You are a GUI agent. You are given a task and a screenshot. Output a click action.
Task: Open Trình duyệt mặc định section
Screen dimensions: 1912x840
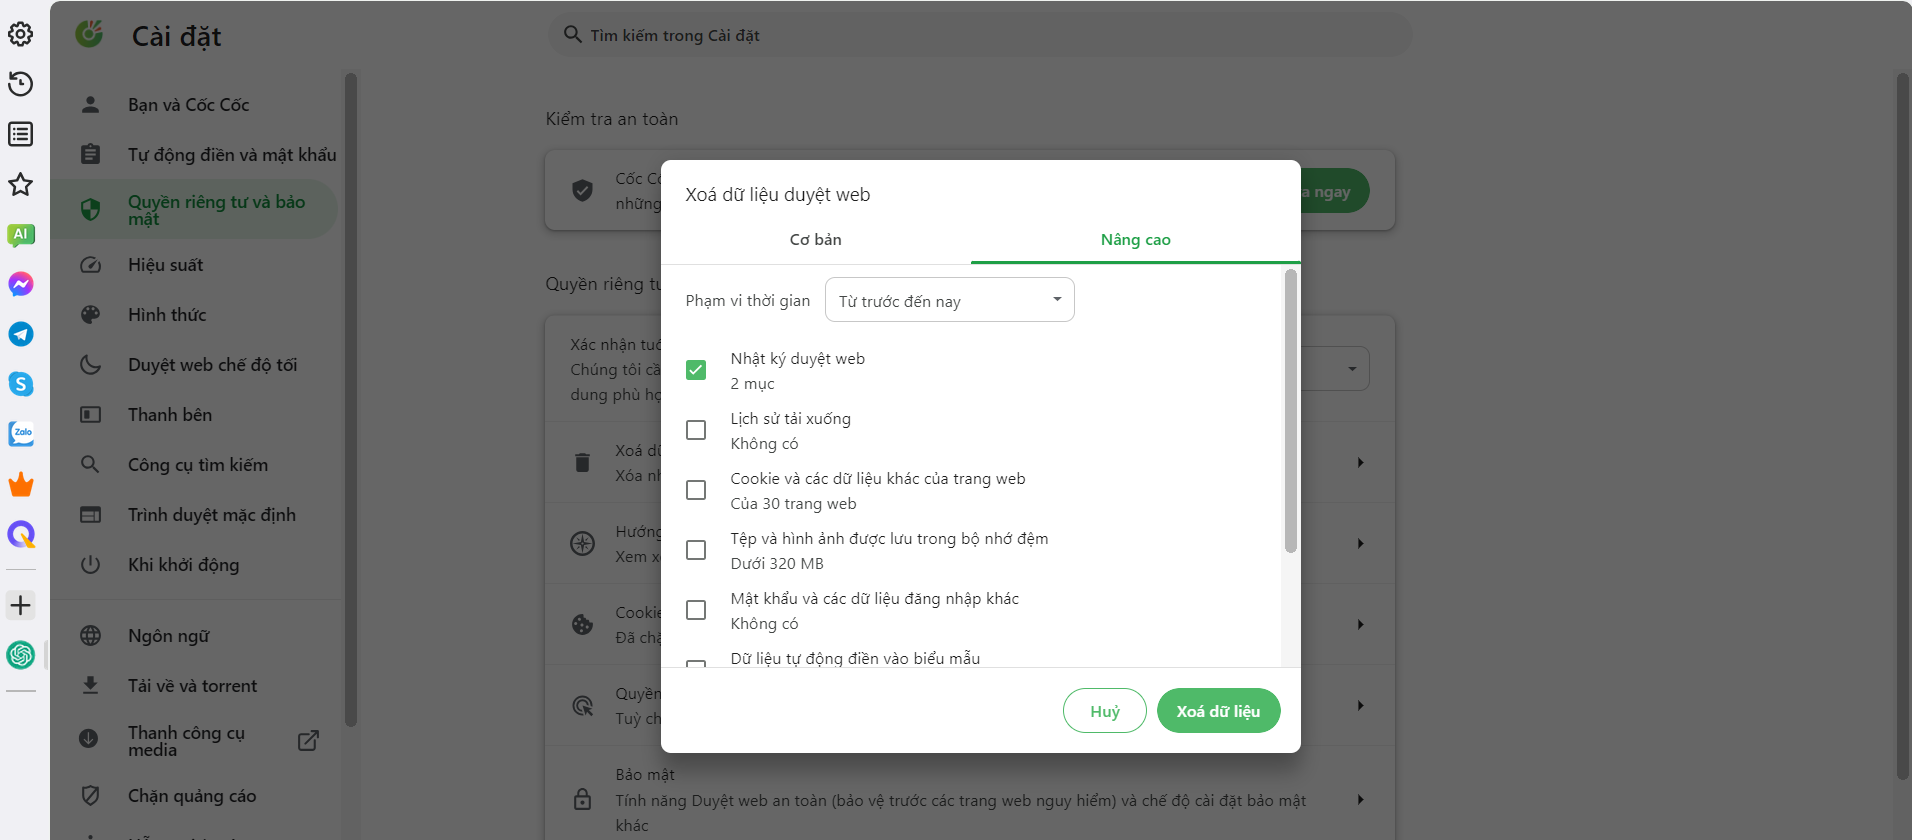point(195,515)
